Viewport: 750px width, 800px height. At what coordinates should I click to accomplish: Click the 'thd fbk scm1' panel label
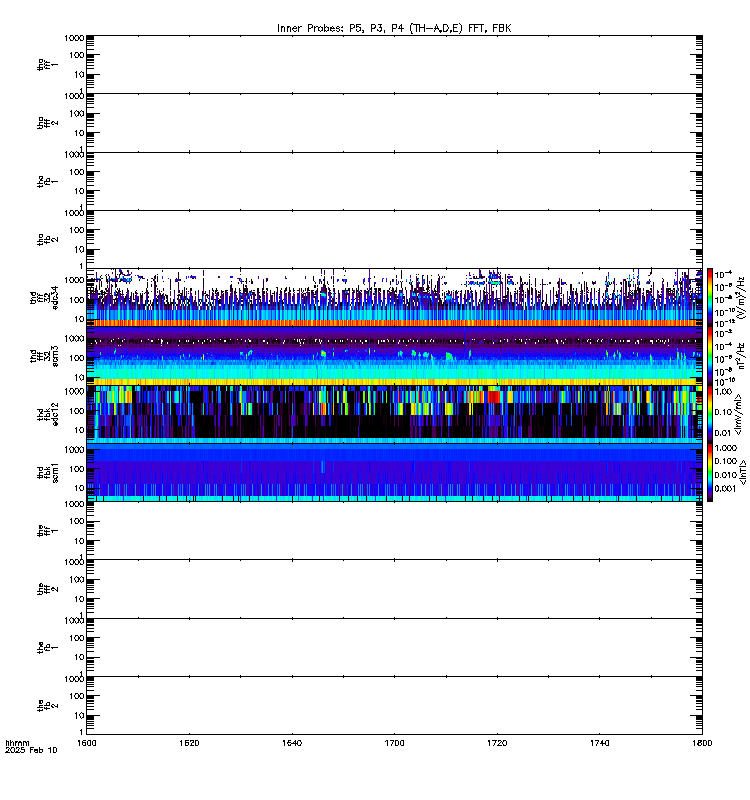pyautogui.click(x=47, y=472)
